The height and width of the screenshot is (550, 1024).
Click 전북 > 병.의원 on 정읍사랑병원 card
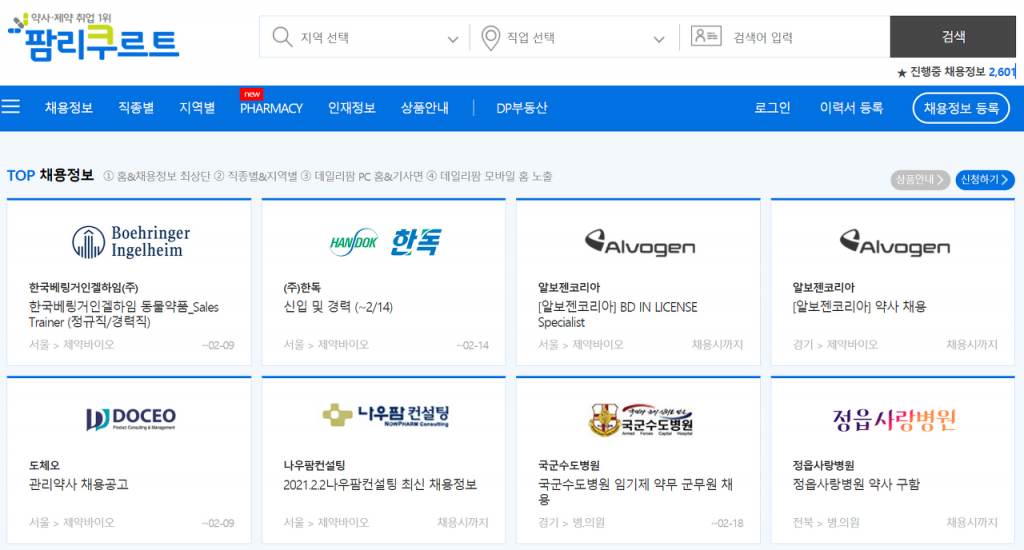pos(825,523)
